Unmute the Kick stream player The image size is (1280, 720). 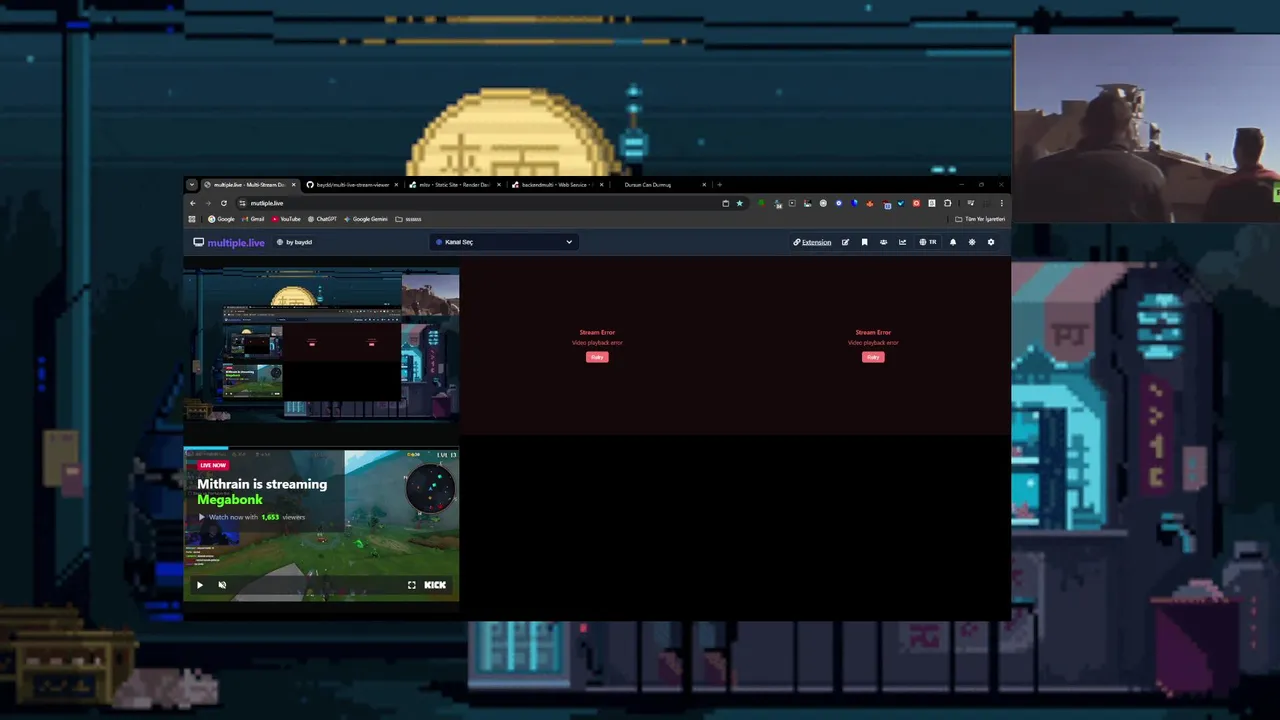pyautogui.click(x=222, y=585)
